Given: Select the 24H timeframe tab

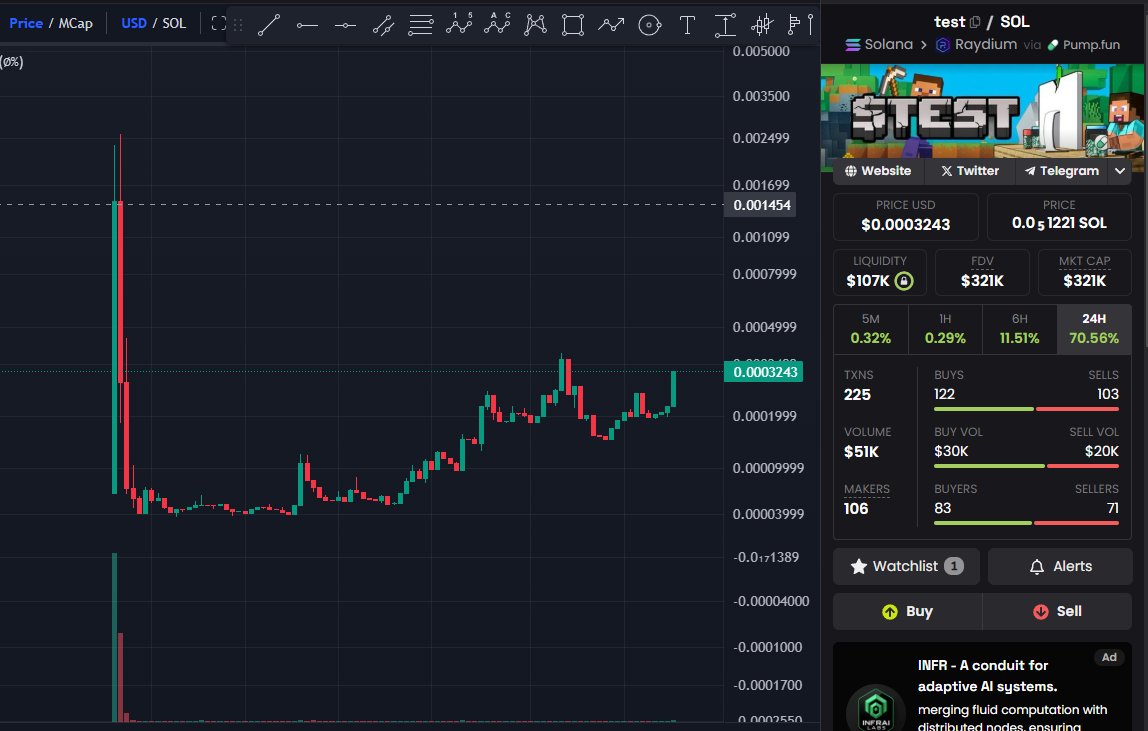Looking at the screenshot, I should [x=1095, y=329].
